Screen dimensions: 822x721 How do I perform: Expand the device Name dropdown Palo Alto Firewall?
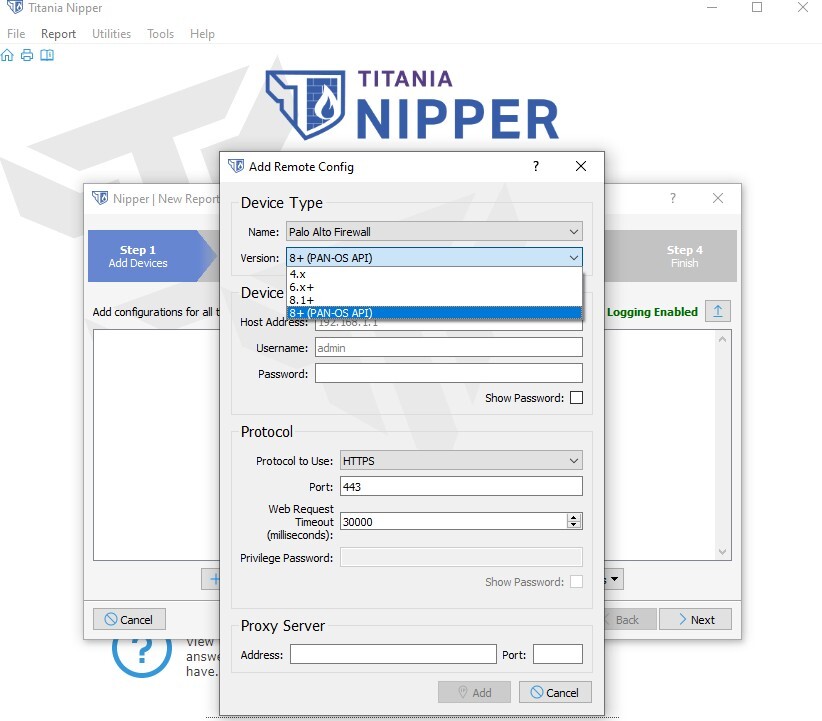[x=434, y=231]
